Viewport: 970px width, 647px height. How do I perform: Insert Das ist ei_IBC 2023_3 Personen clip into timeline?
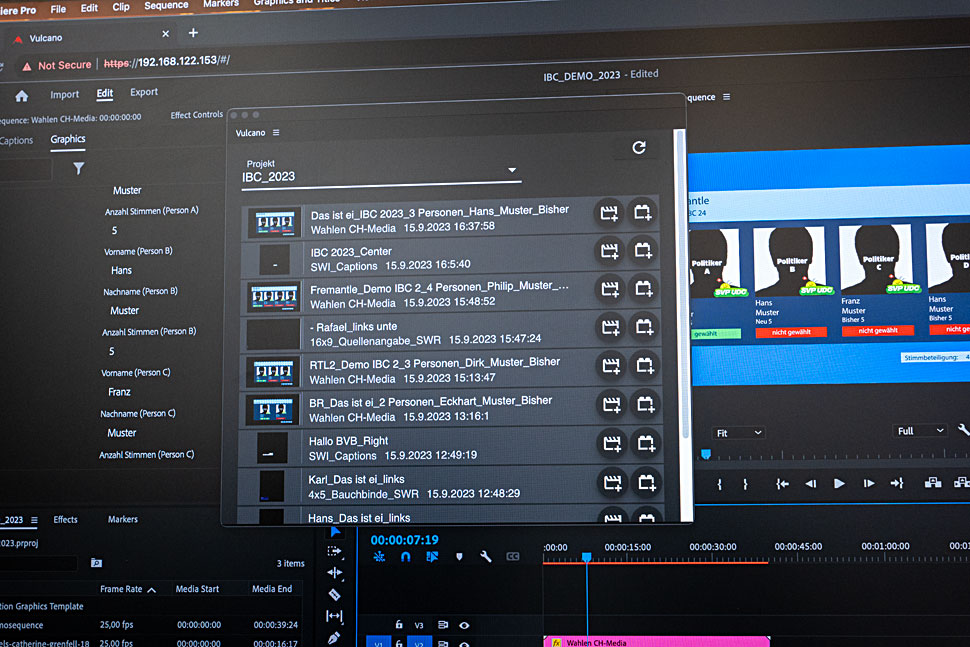[x=609, y=213]
